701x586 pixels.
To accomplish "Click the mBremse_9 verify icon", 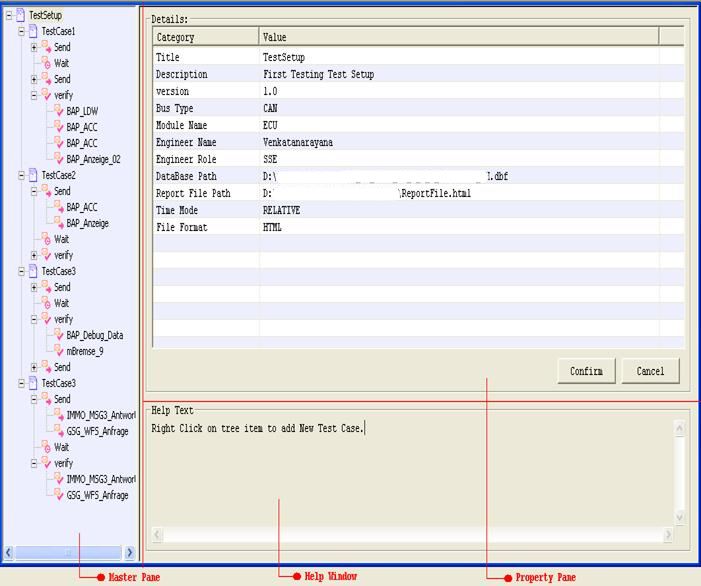I will [x=59, y=351].
